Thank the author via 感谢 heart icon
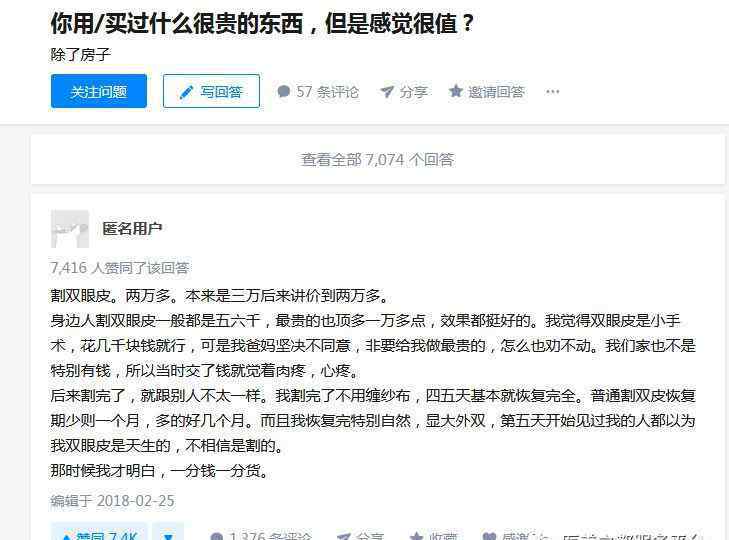The image size is (729, 540). tap(489, 536)
